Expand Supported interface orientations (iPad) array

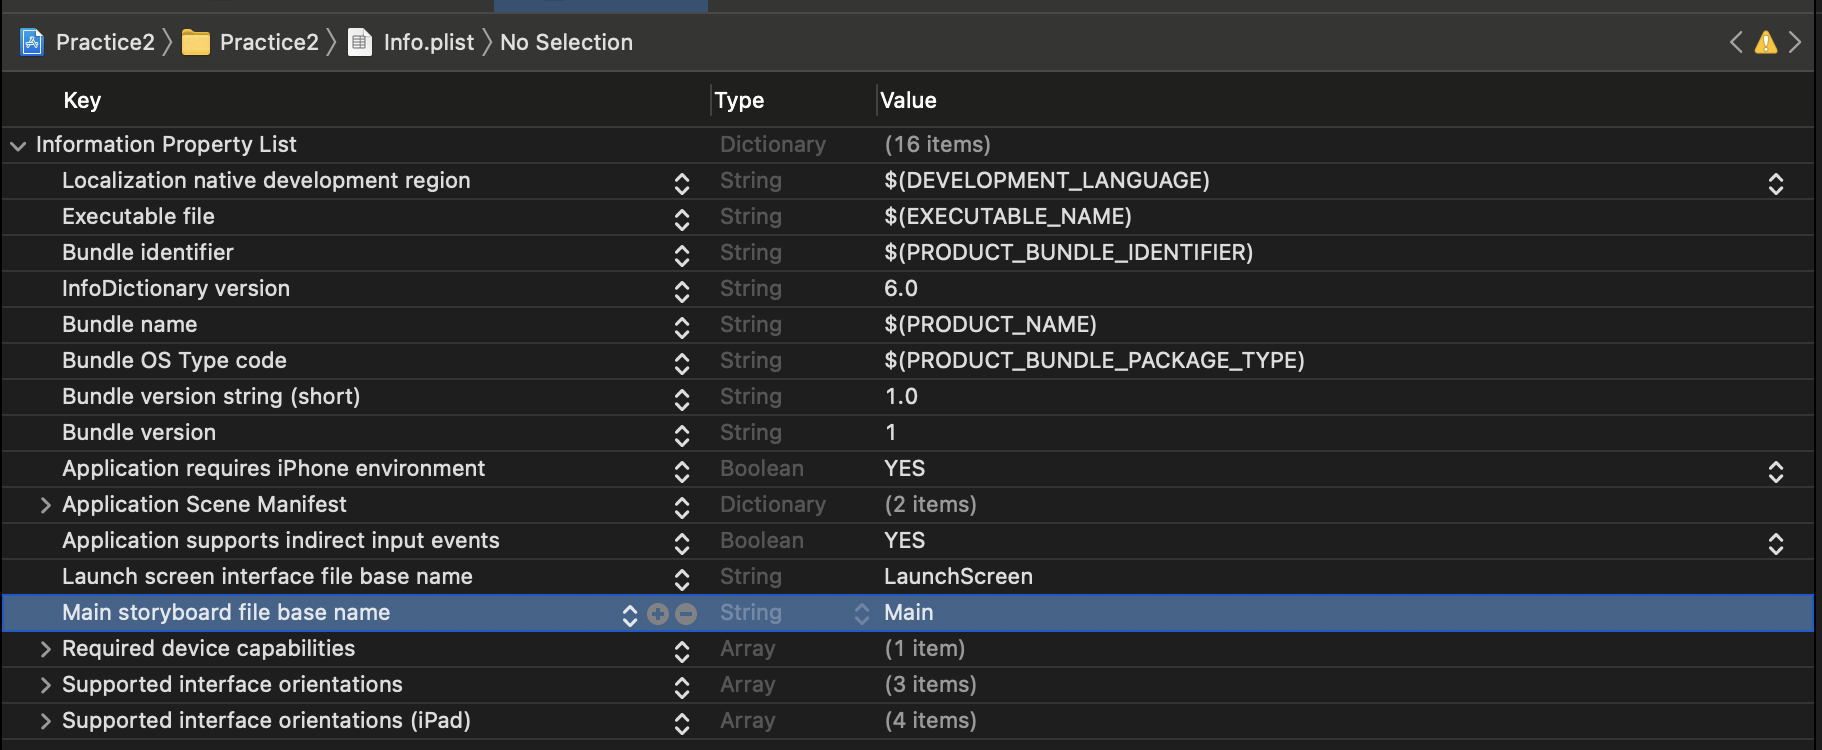(45, 721)
